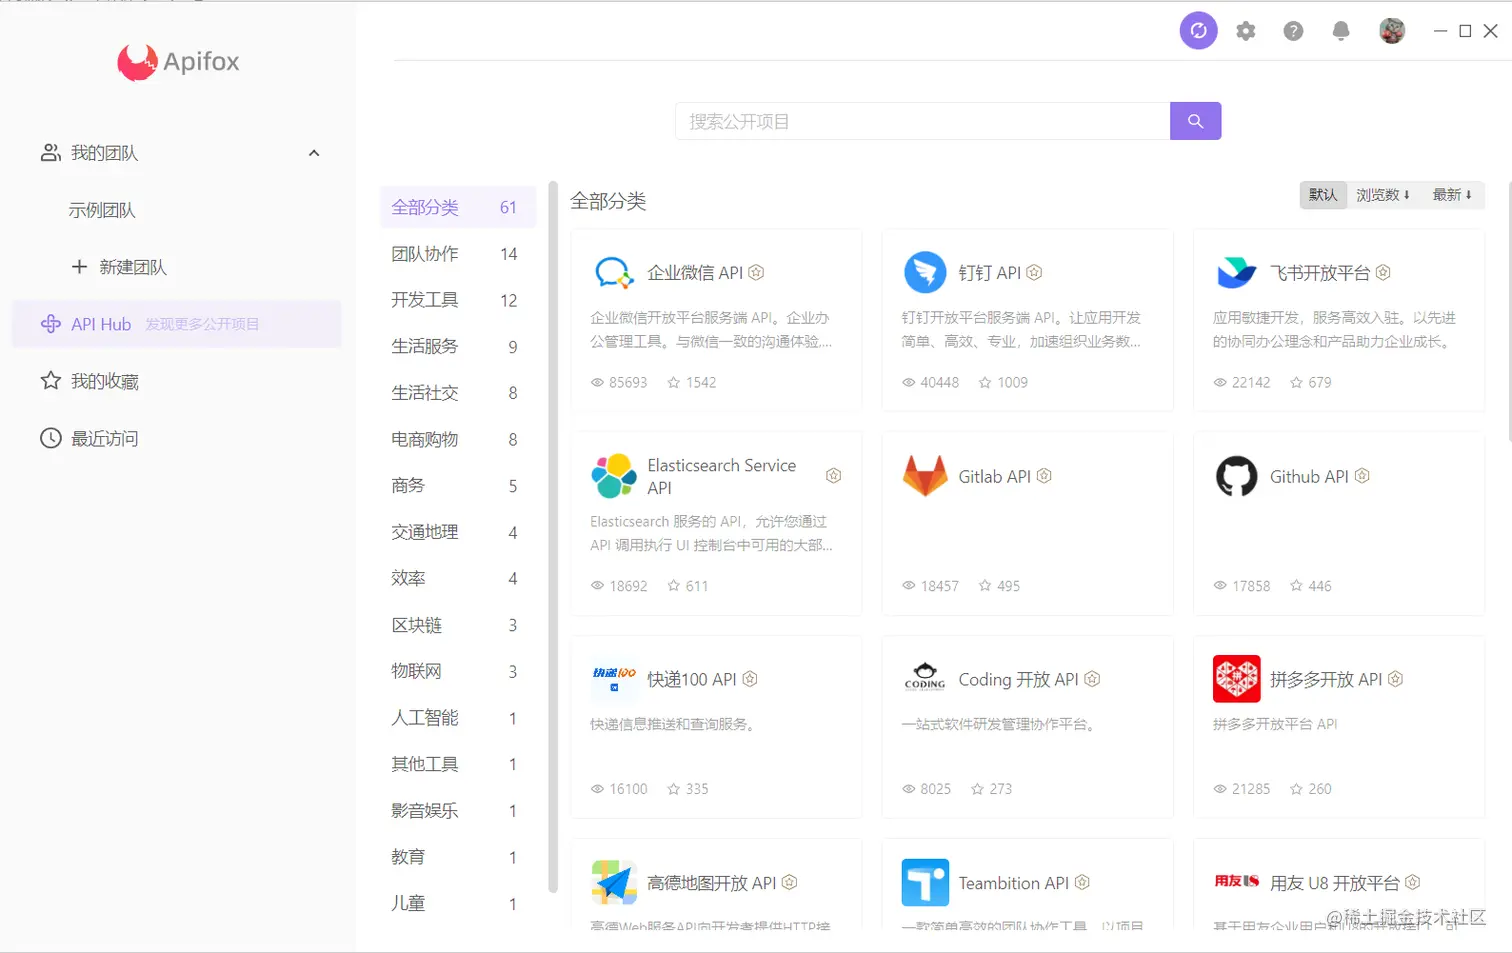1512x953 pixels.
Task: Click the purple sync refresh icon
Action: click(x=1198, y=31)
